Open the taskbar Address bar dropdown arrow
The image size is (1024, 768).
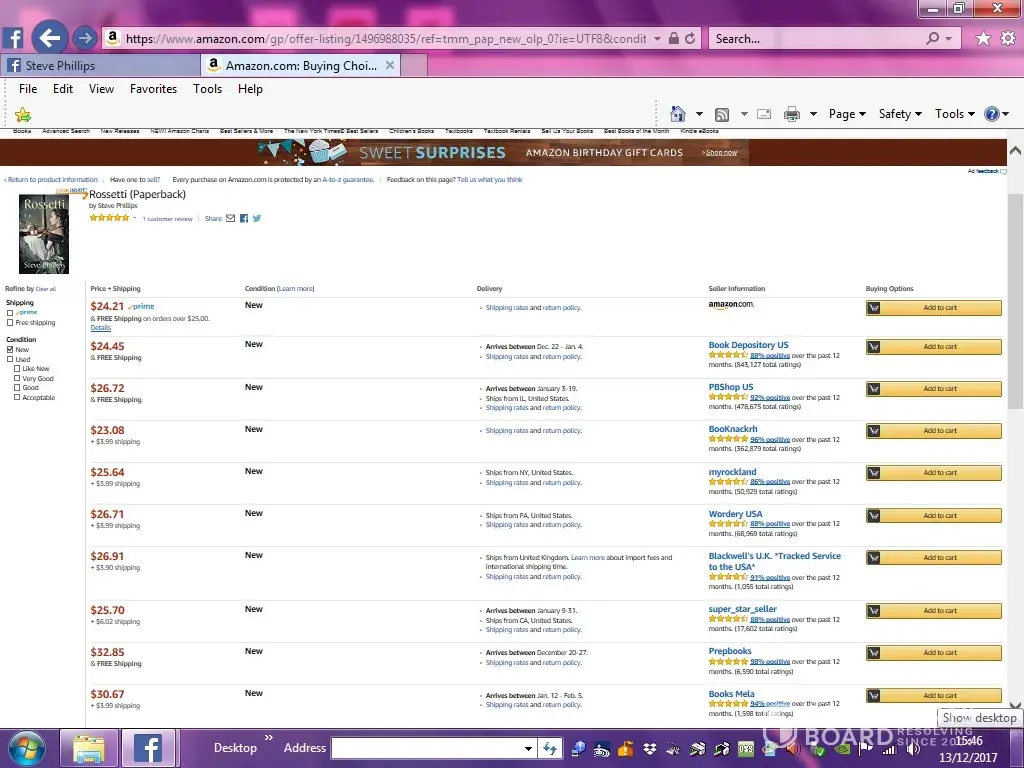[x=528, y=748]
